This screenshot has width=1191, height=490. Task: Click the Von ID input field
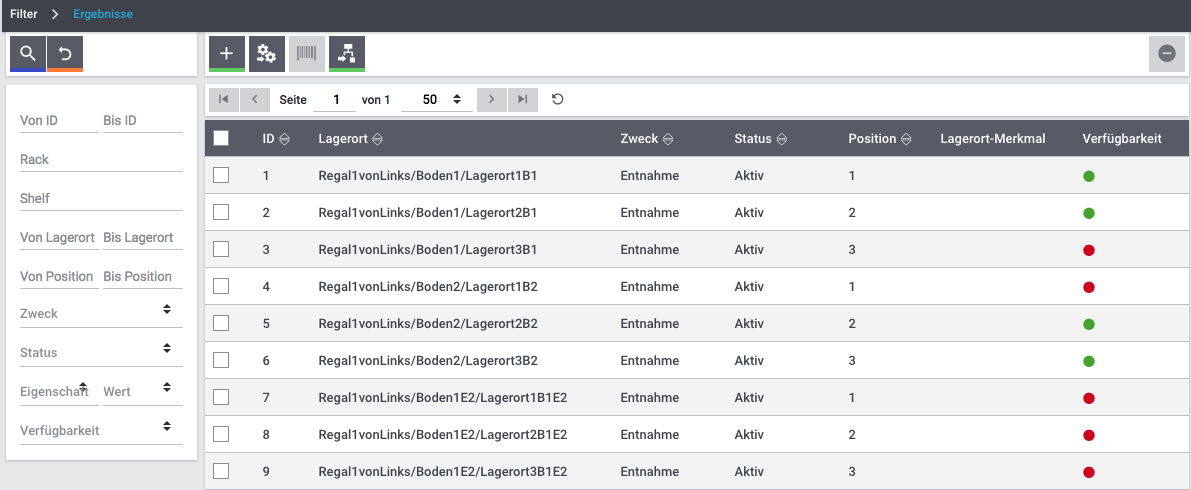(59, 121)
